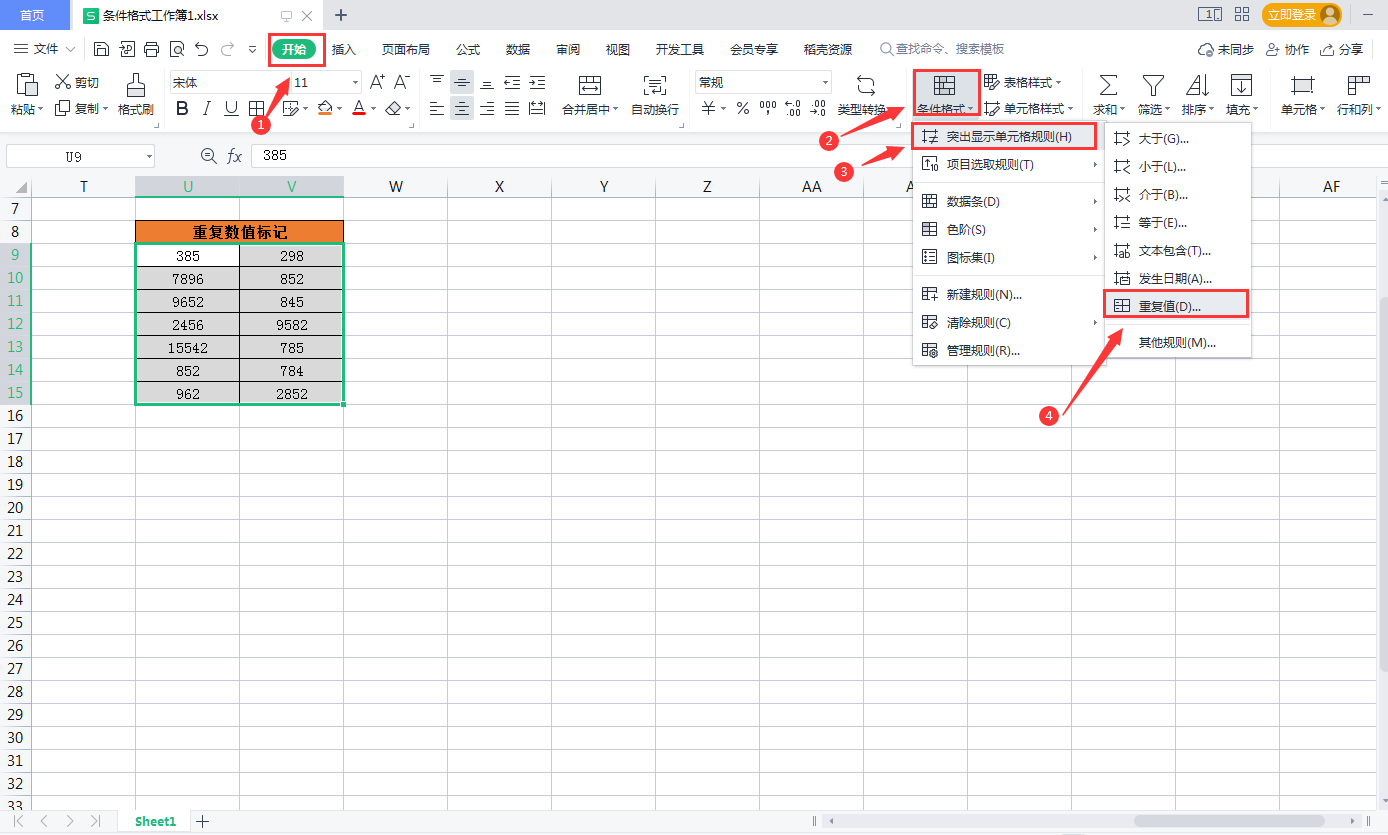Click the Collaborate (协作) button
This screenshot has height=835, width=1388.
point(1287,49)
